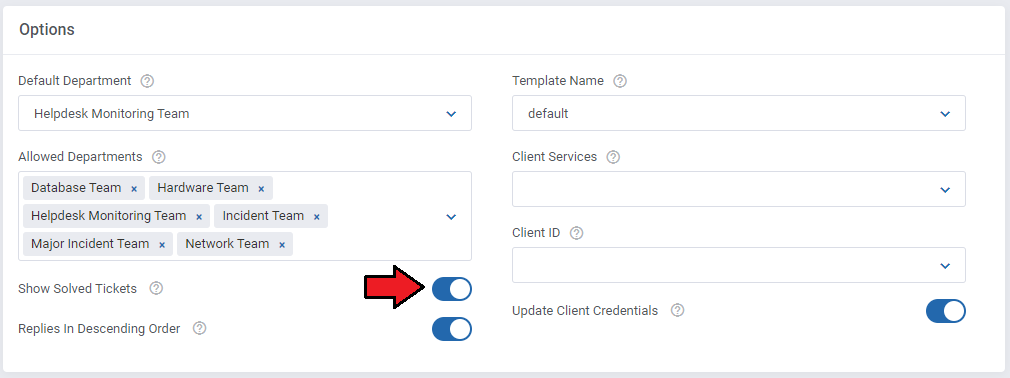Click the Database Team tag label
The image size is (1010, 378).
76,188
